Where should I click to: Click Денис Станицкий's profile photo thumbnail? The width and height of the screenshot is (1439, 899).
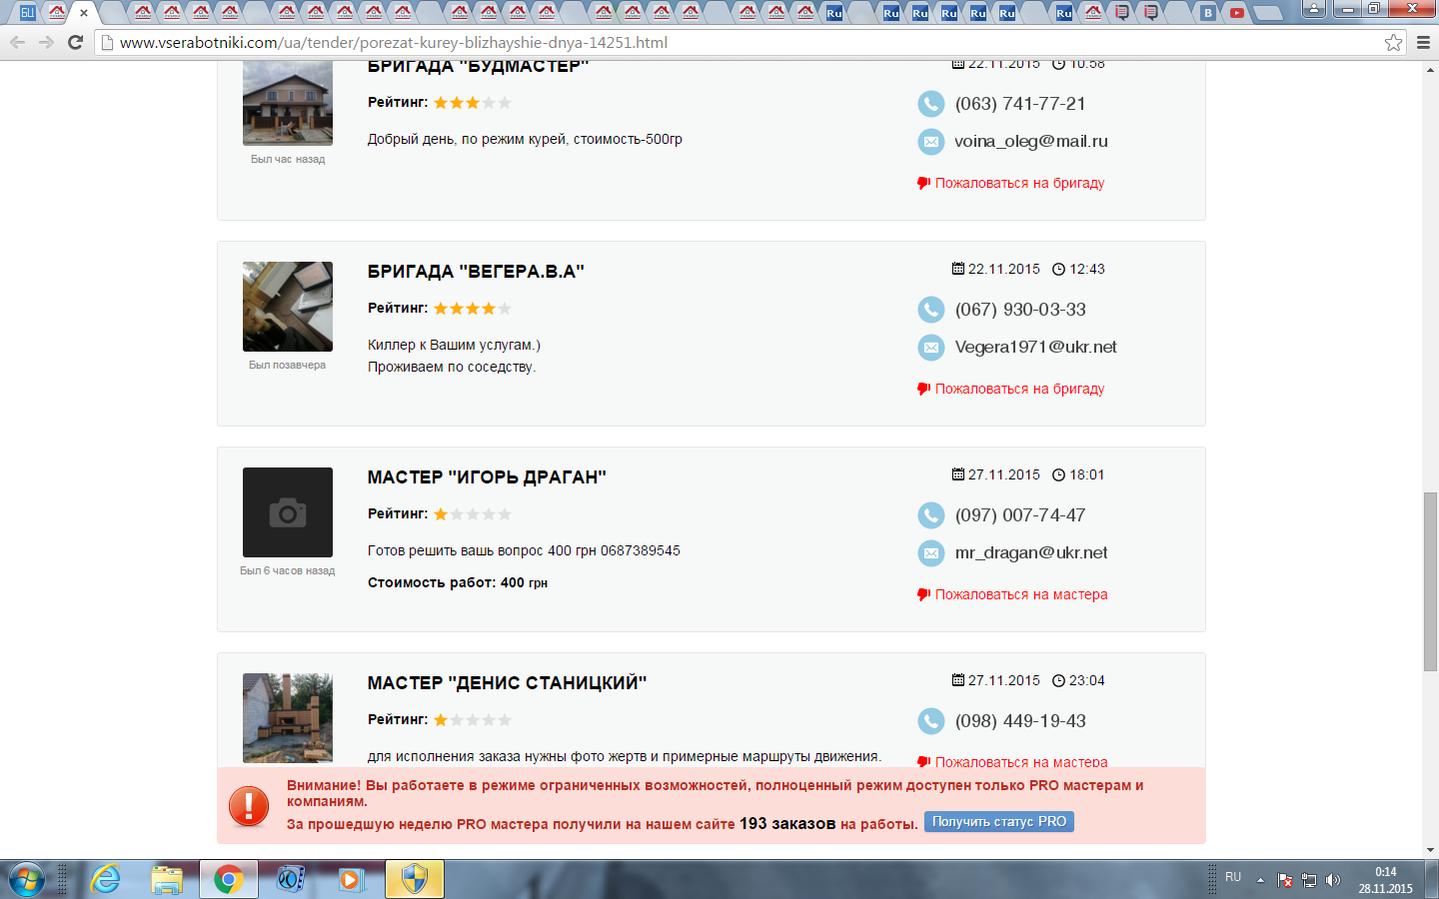coord(288,718)
